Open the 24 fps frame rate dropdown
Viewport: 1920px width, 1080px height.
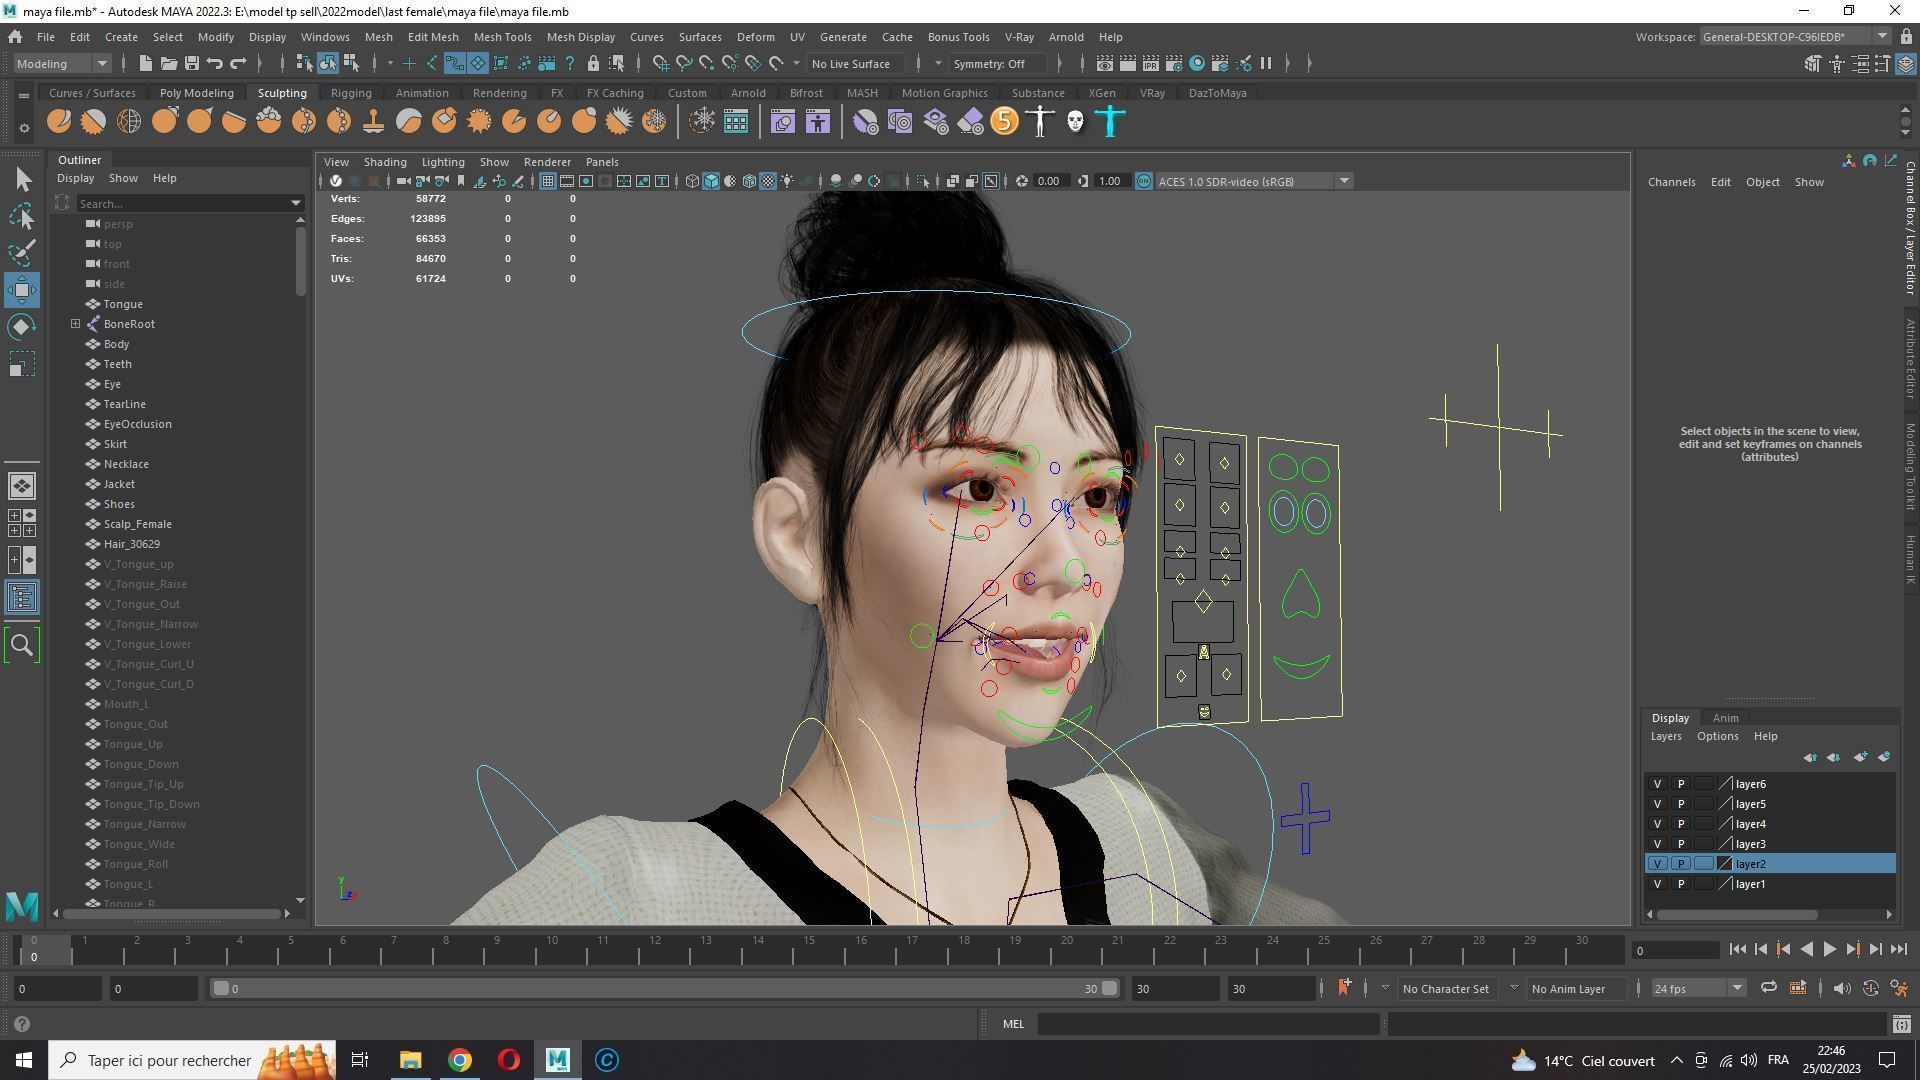coord(1697,988)
